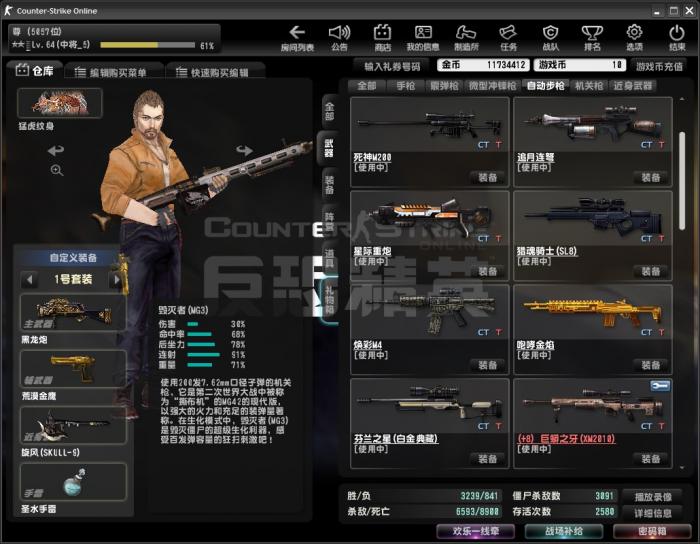Open the edit buy menu (编辑购买菜单) tab
This screenshot has width=700, height=544.
click(114, 72)
